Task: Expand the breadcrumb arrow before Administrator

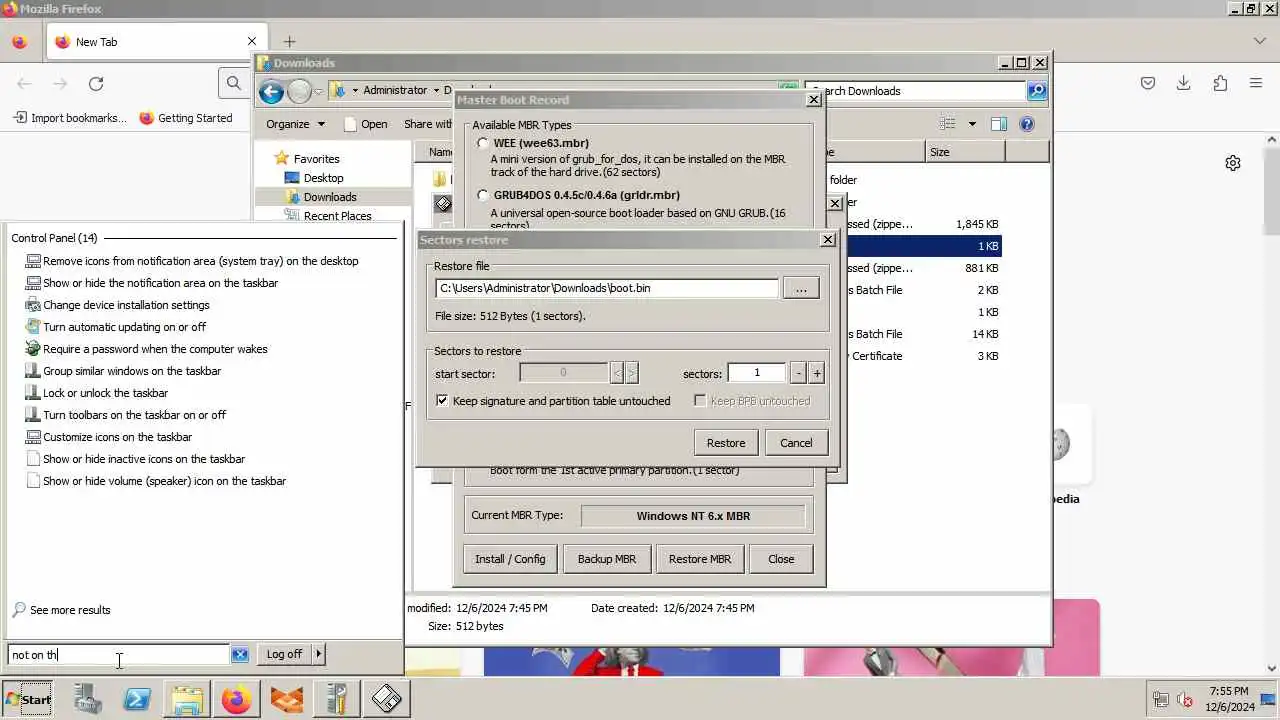Action: tap(354, 90)
